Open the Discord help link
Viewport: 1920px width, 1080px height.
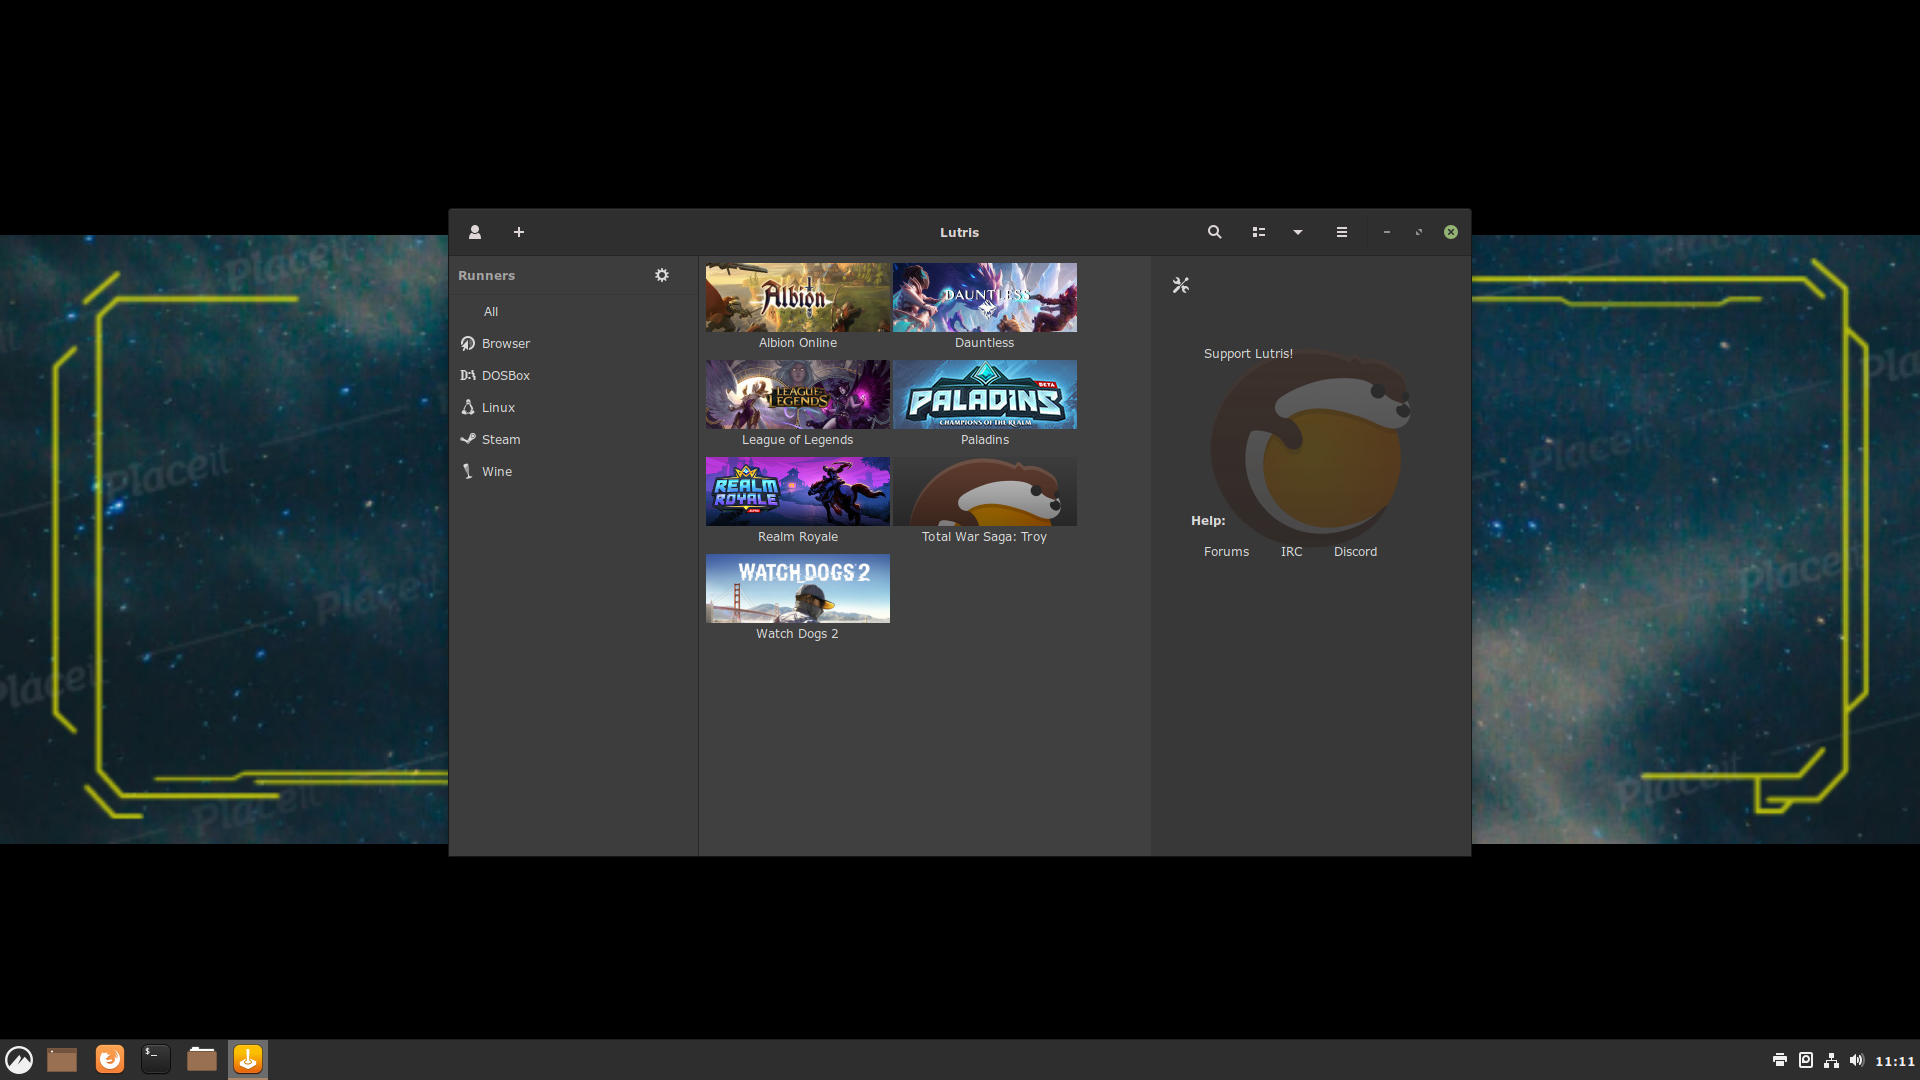pos(1355,552)
